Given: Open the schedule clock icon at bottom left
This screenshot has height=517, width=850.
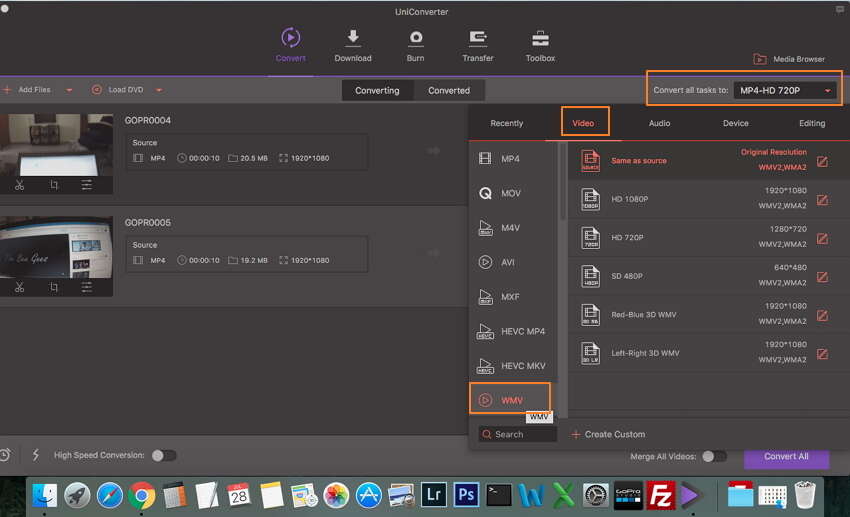Looking at the screenshot, I should coord(5,455).
